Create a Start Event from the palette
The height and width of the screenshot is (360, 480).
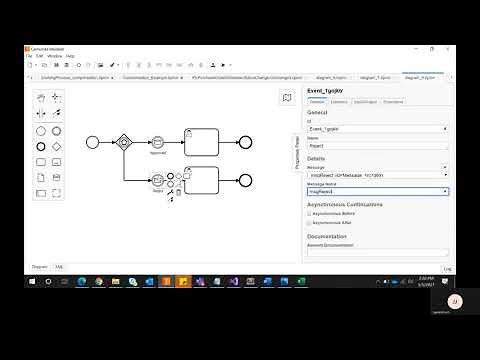click(41, 131)
